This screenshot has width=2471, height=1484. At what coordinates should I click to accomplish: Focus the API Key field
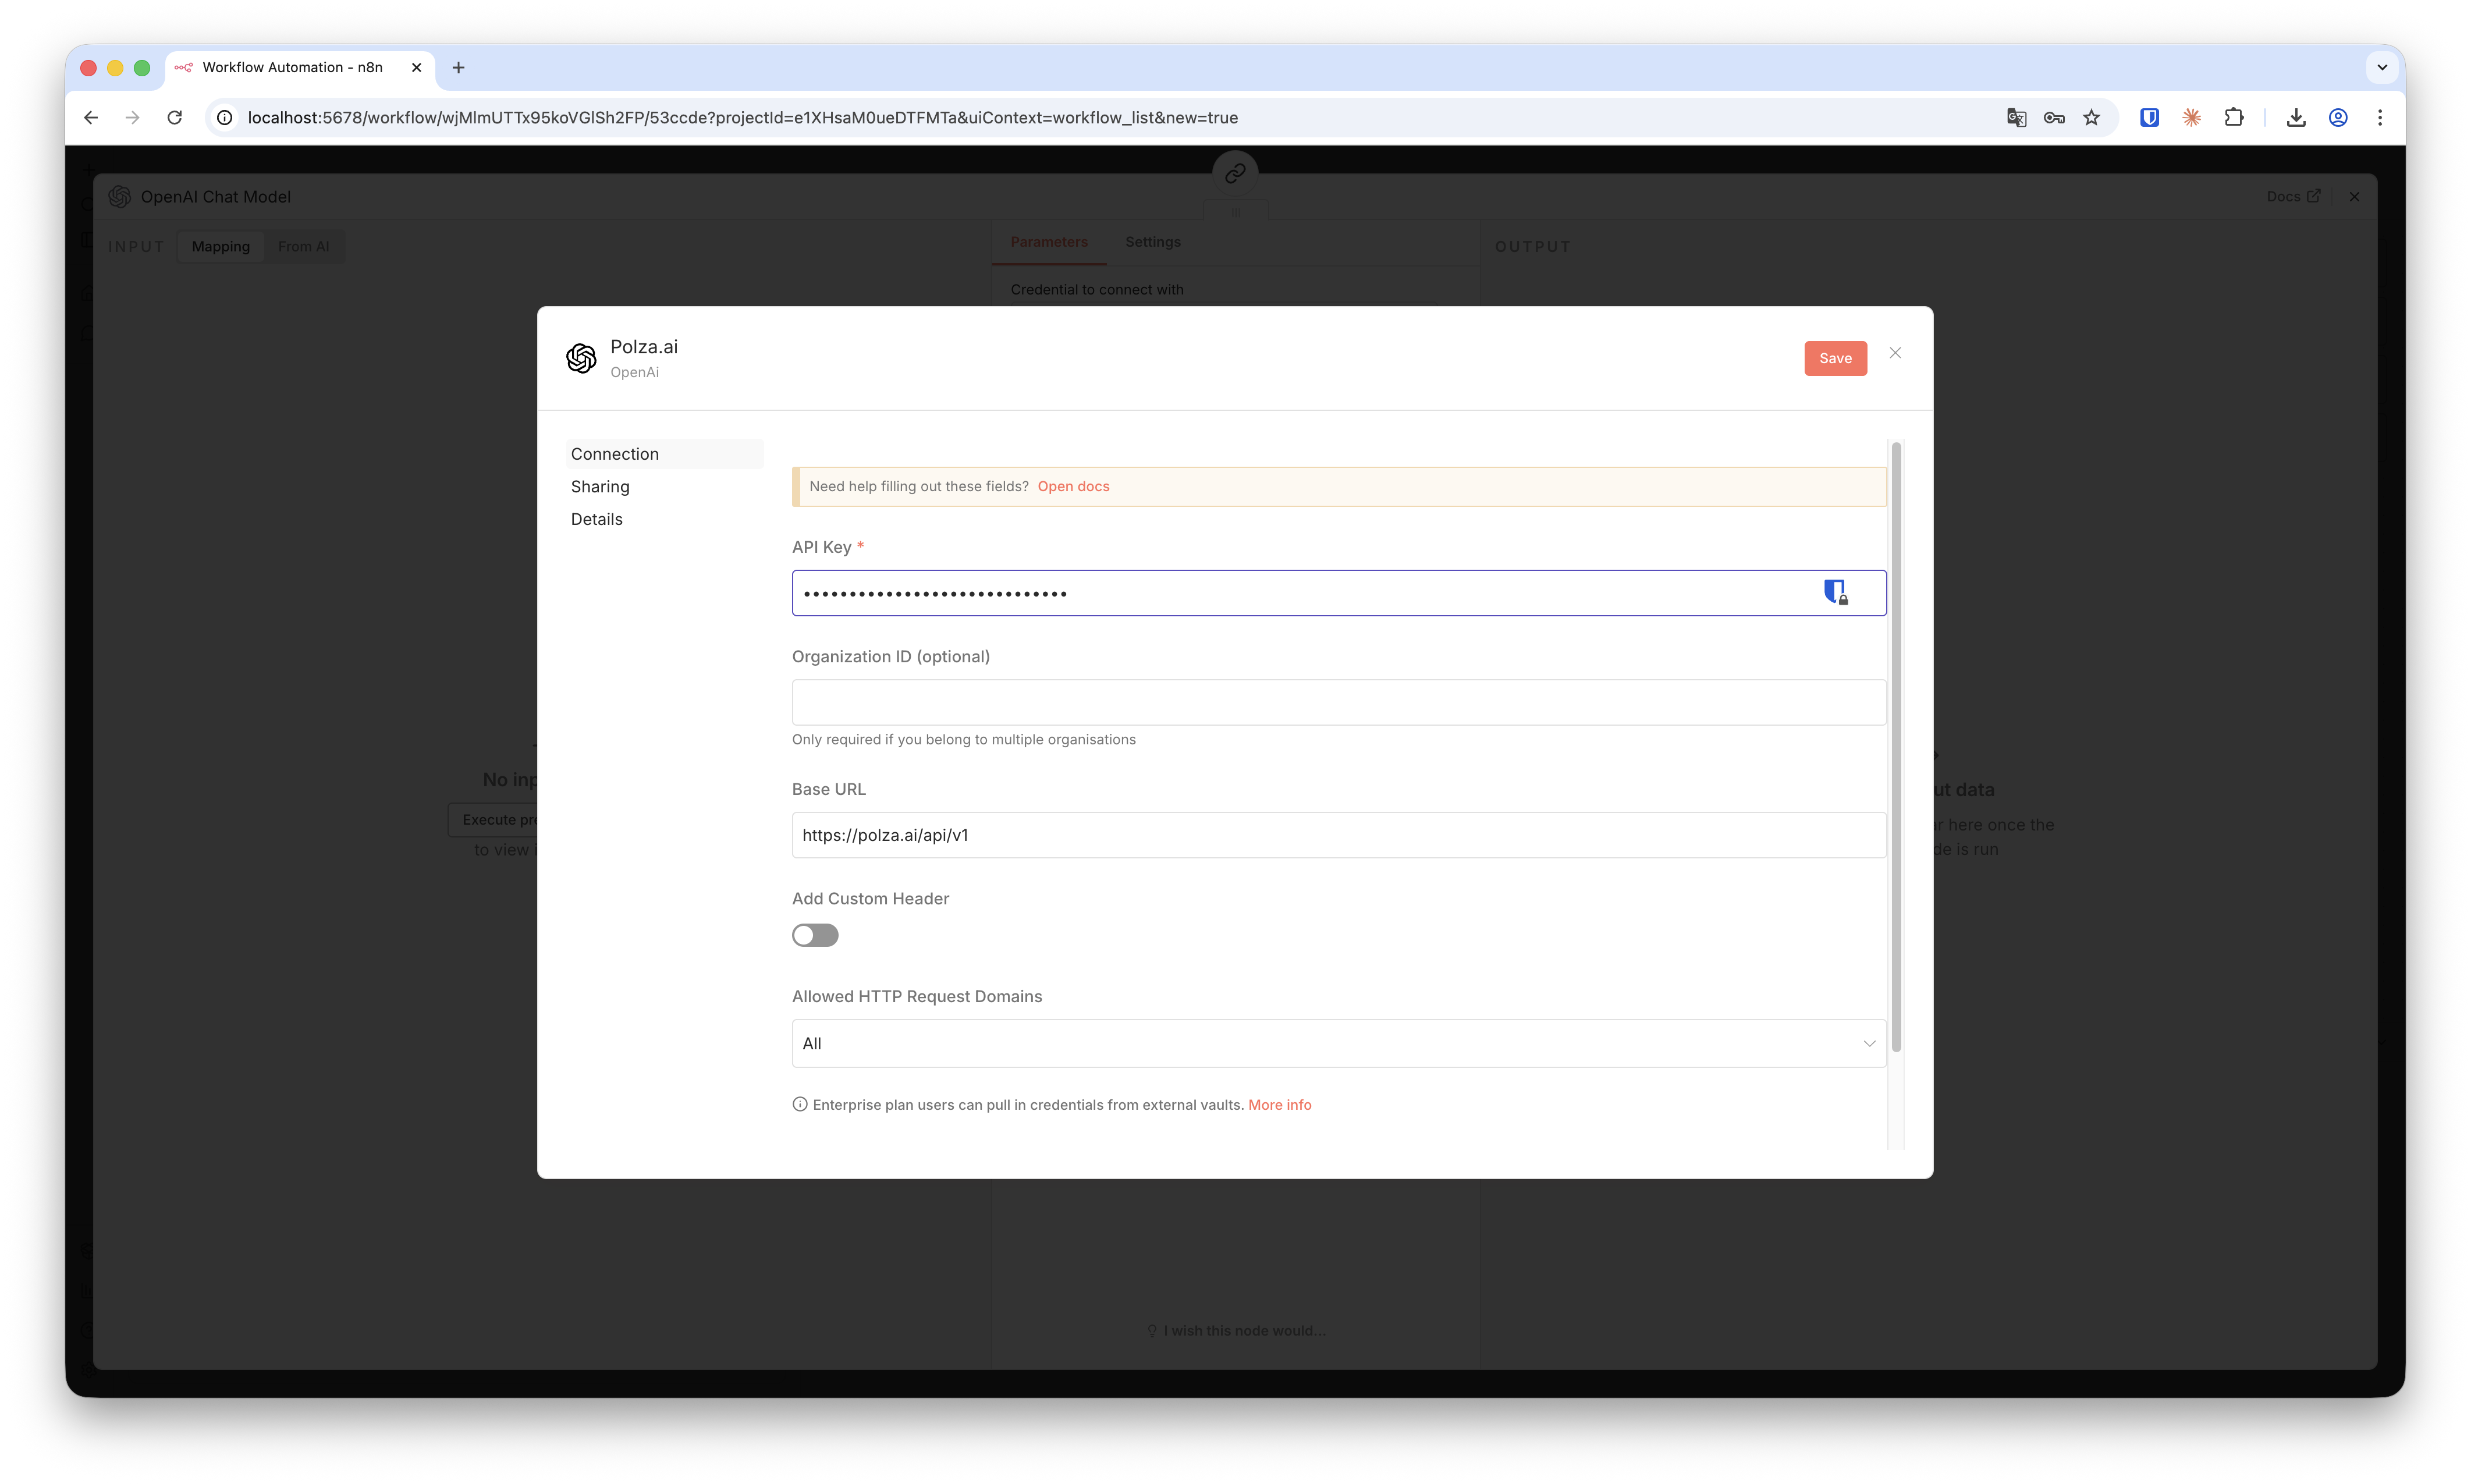1339,593
